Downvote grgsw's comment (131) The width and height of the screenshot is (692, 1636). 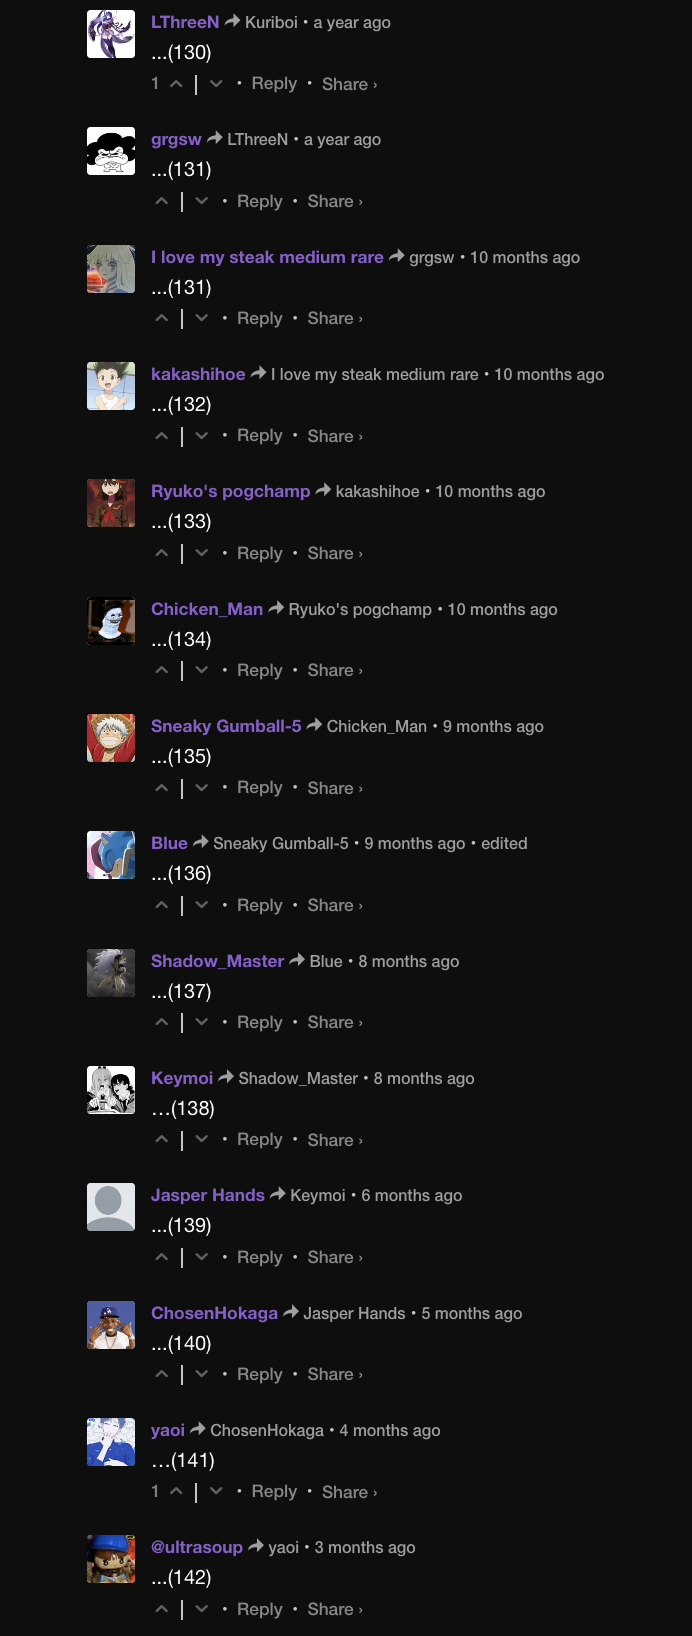tap(202, 201)
